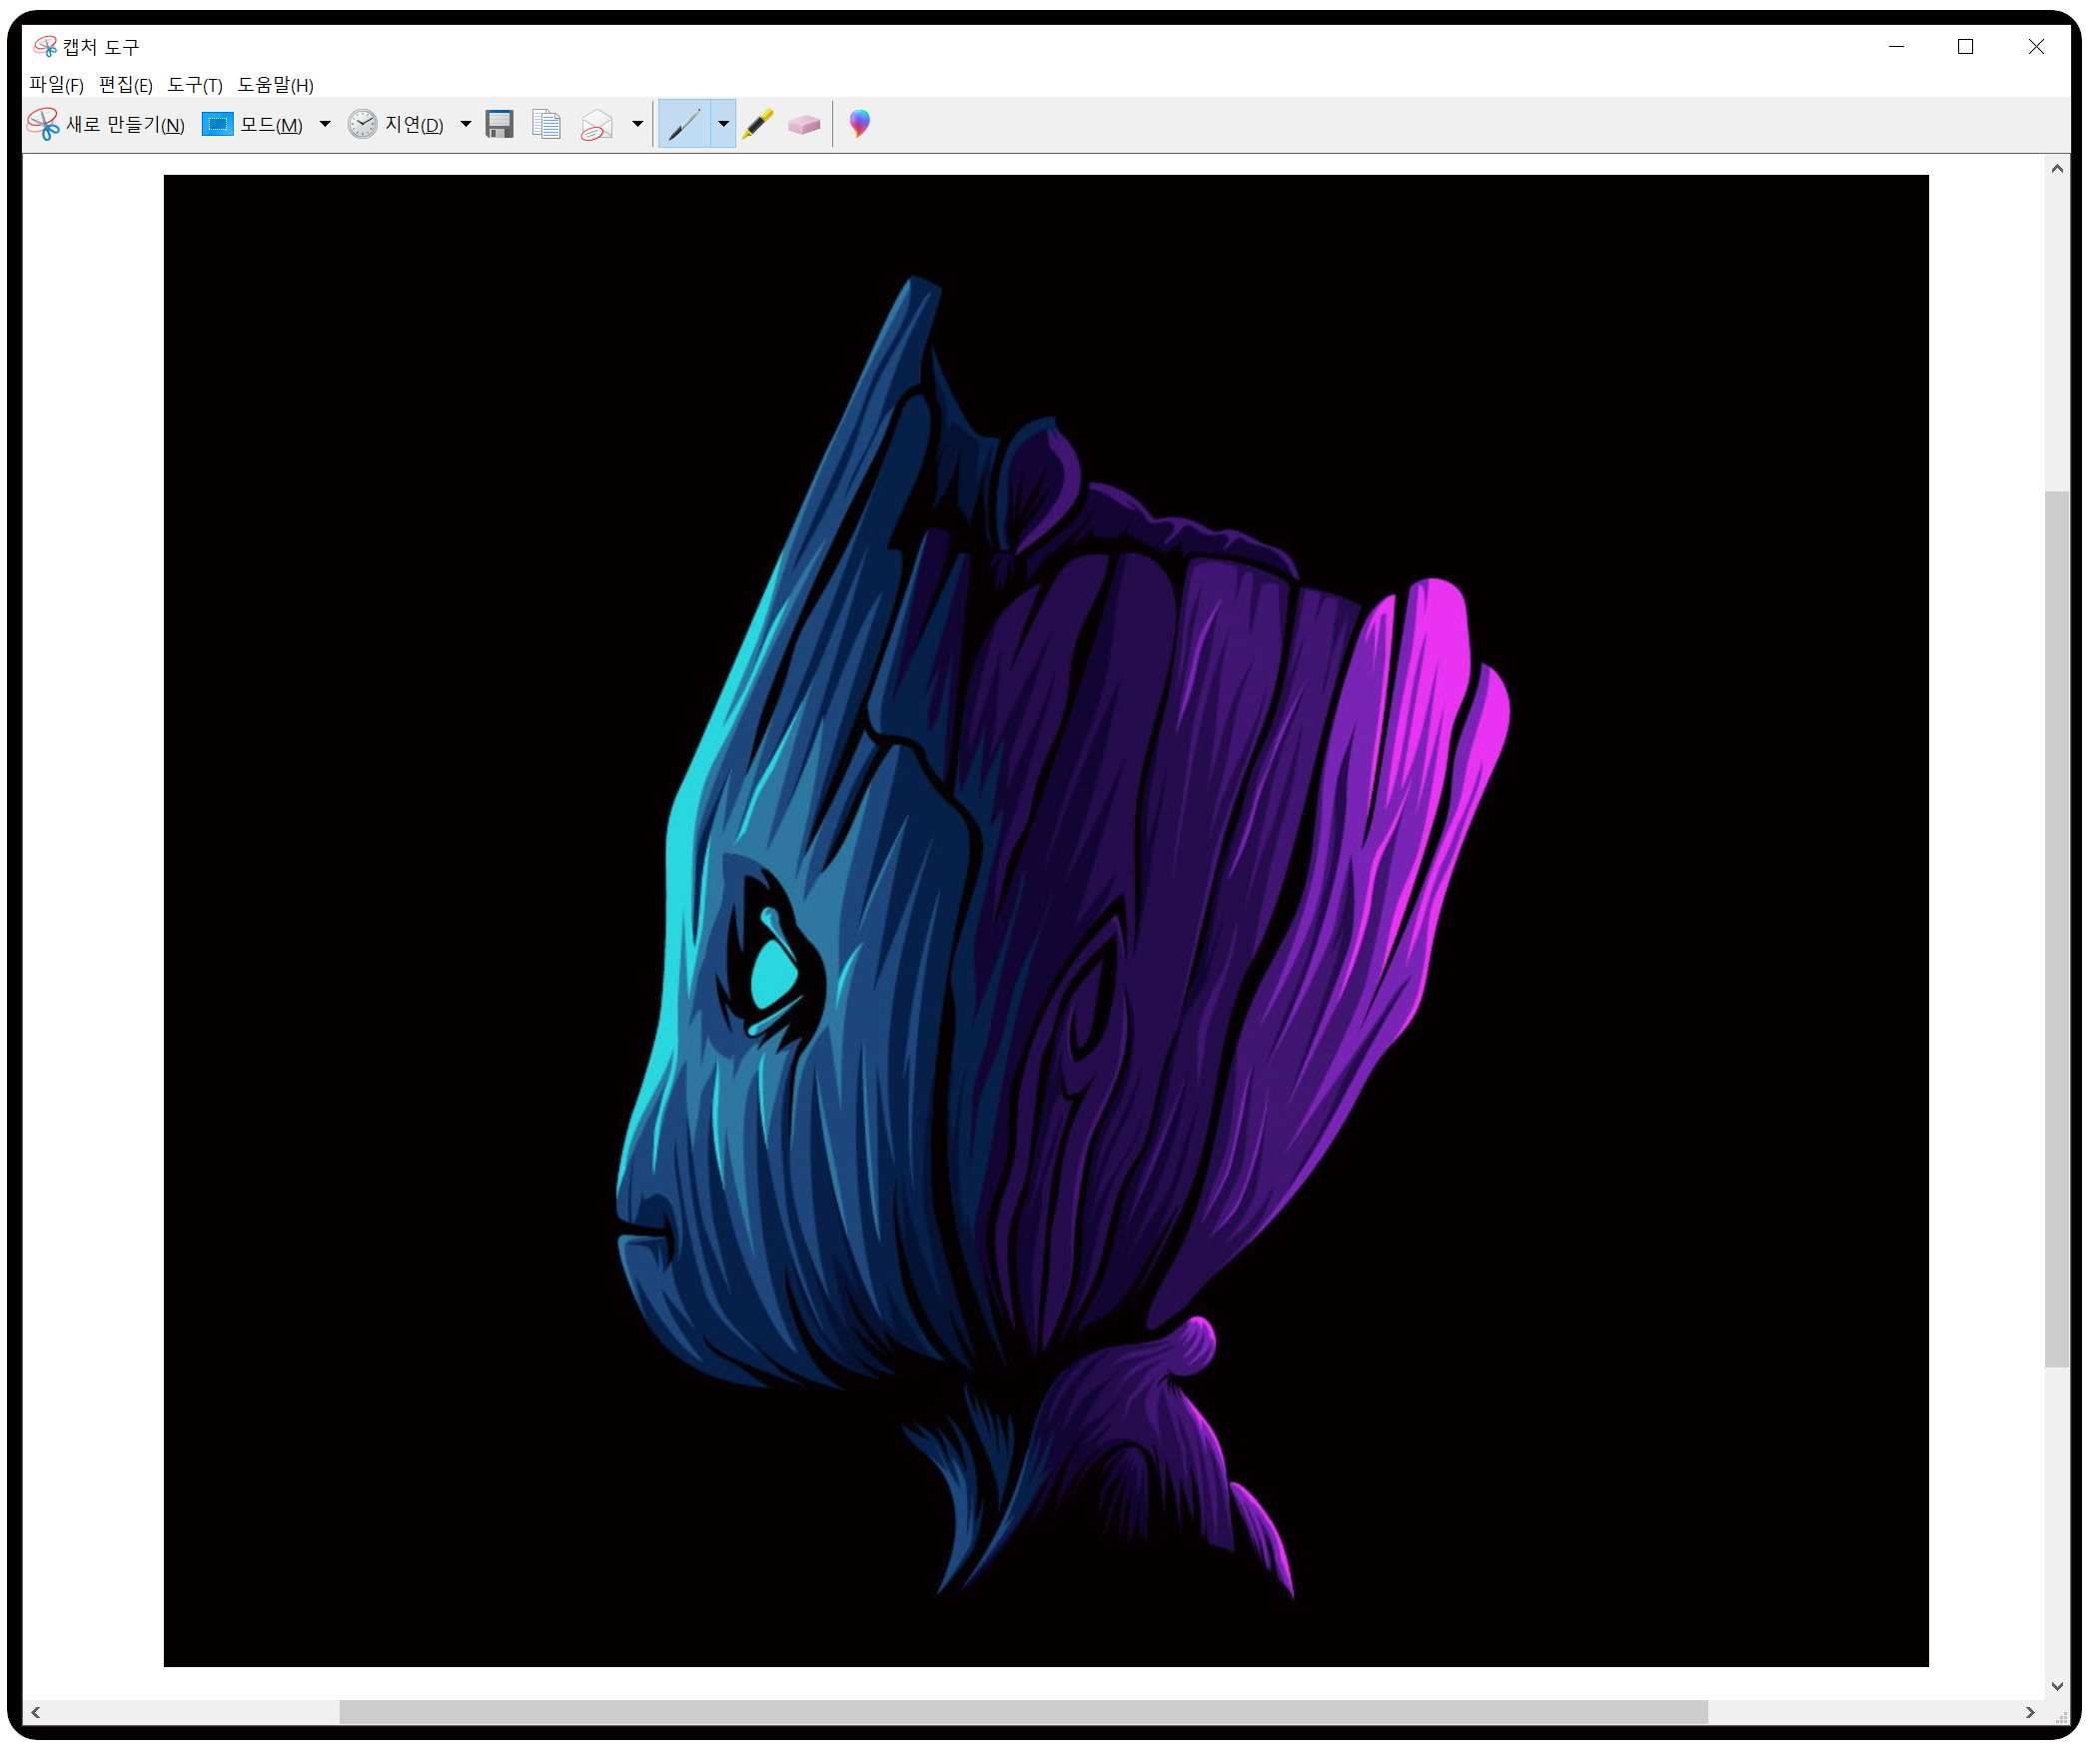Click the Copy icon in toolbar
The image size is (2100, 1750).
(546, 124)
